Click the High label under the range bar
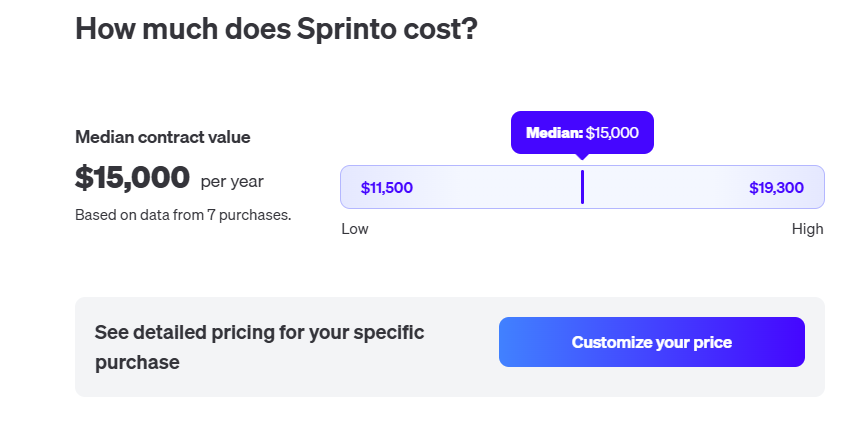 (x=807, y=229)
